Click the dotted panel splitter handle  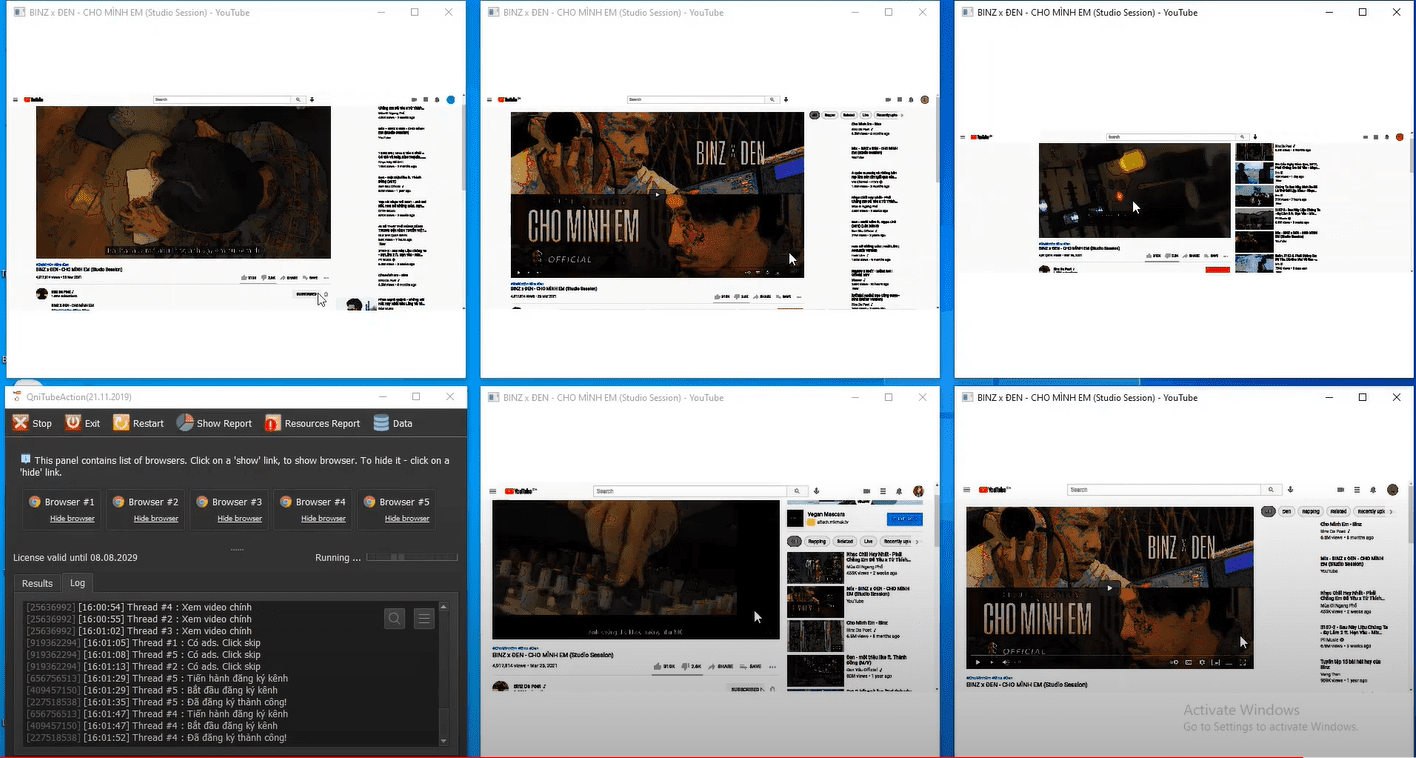[x=237, y=549]
